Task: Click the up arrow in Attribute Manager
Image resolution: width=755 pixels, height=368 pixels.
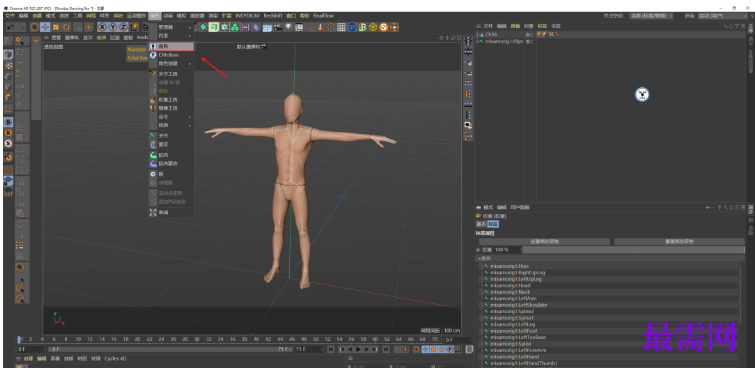Action: point(719,208)
